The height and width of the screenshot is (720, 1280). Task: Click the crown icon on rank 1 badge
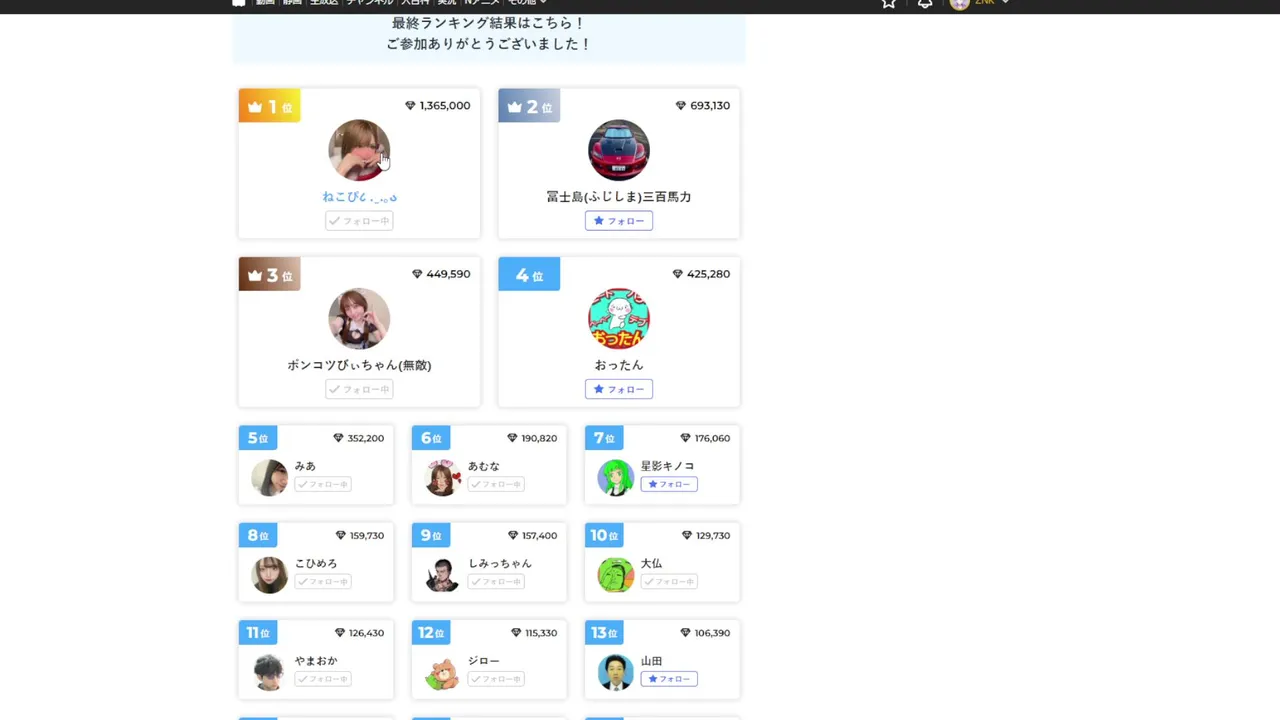tap(255, 107)
